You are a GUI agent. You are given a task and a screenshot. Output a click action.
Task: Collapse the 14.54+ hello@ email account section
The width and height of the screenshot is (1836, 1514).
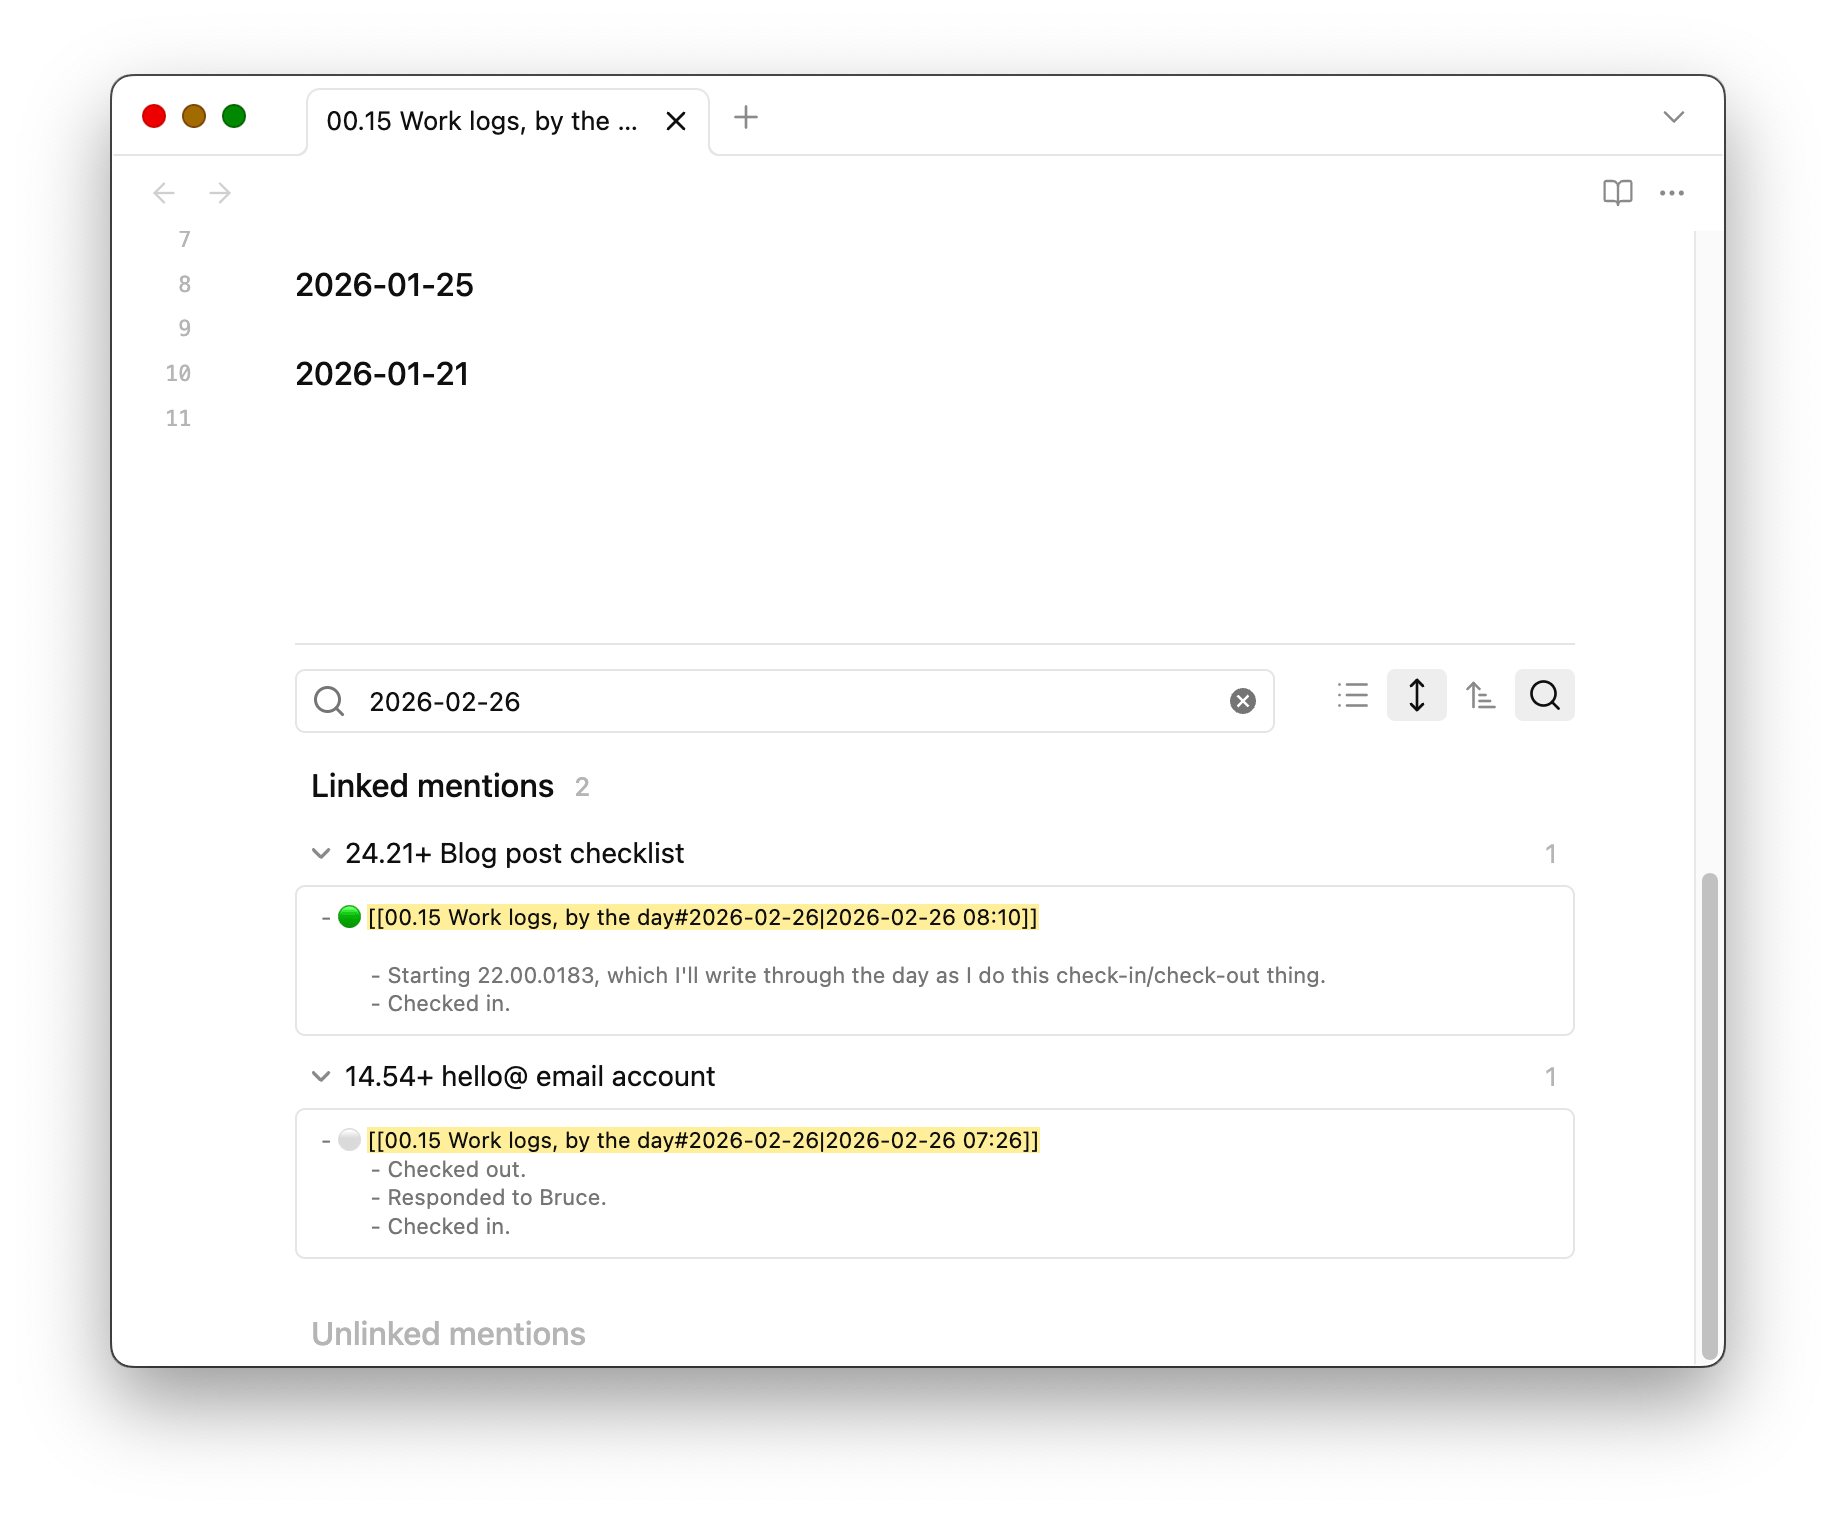pyautogui.click(x=321, y=1076)
